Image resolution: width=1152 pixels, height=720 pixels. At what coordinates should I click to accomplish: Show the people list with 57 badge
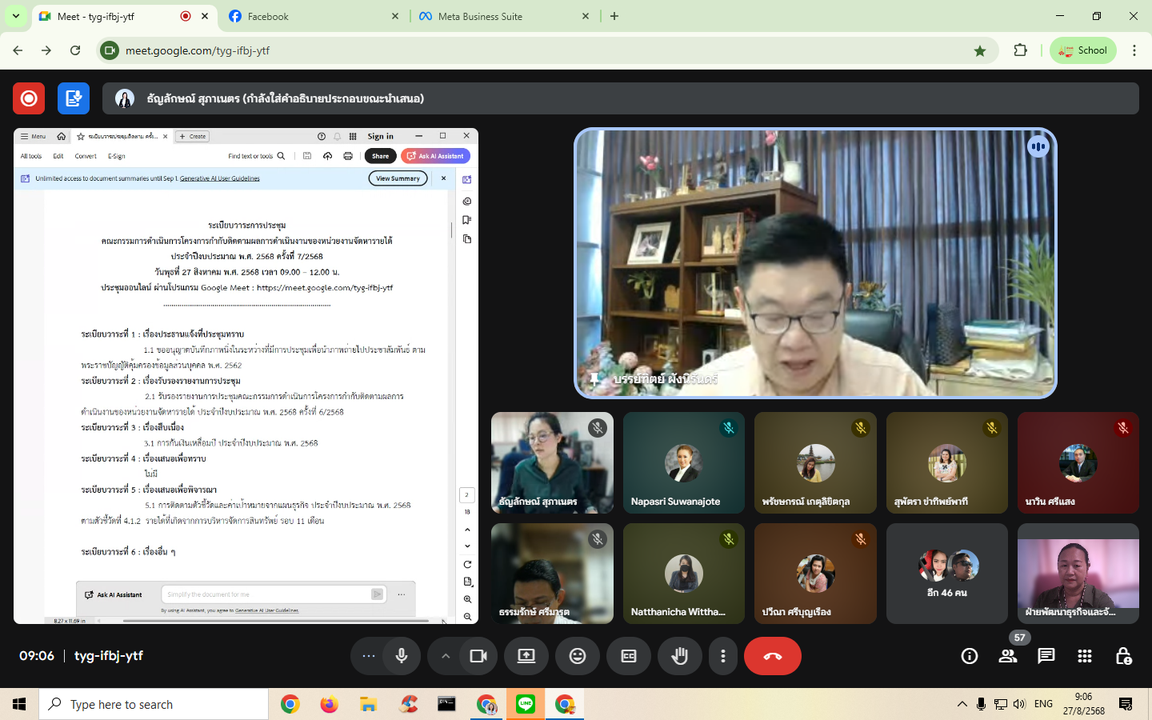pyautogui.click(x=1008, y=656)
